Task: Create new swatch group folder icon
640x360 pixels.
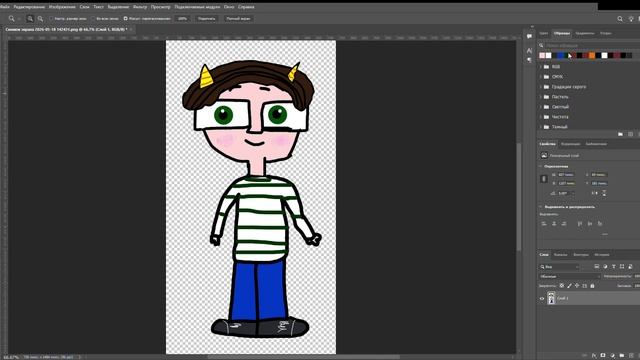Action: tap(620, 134)
